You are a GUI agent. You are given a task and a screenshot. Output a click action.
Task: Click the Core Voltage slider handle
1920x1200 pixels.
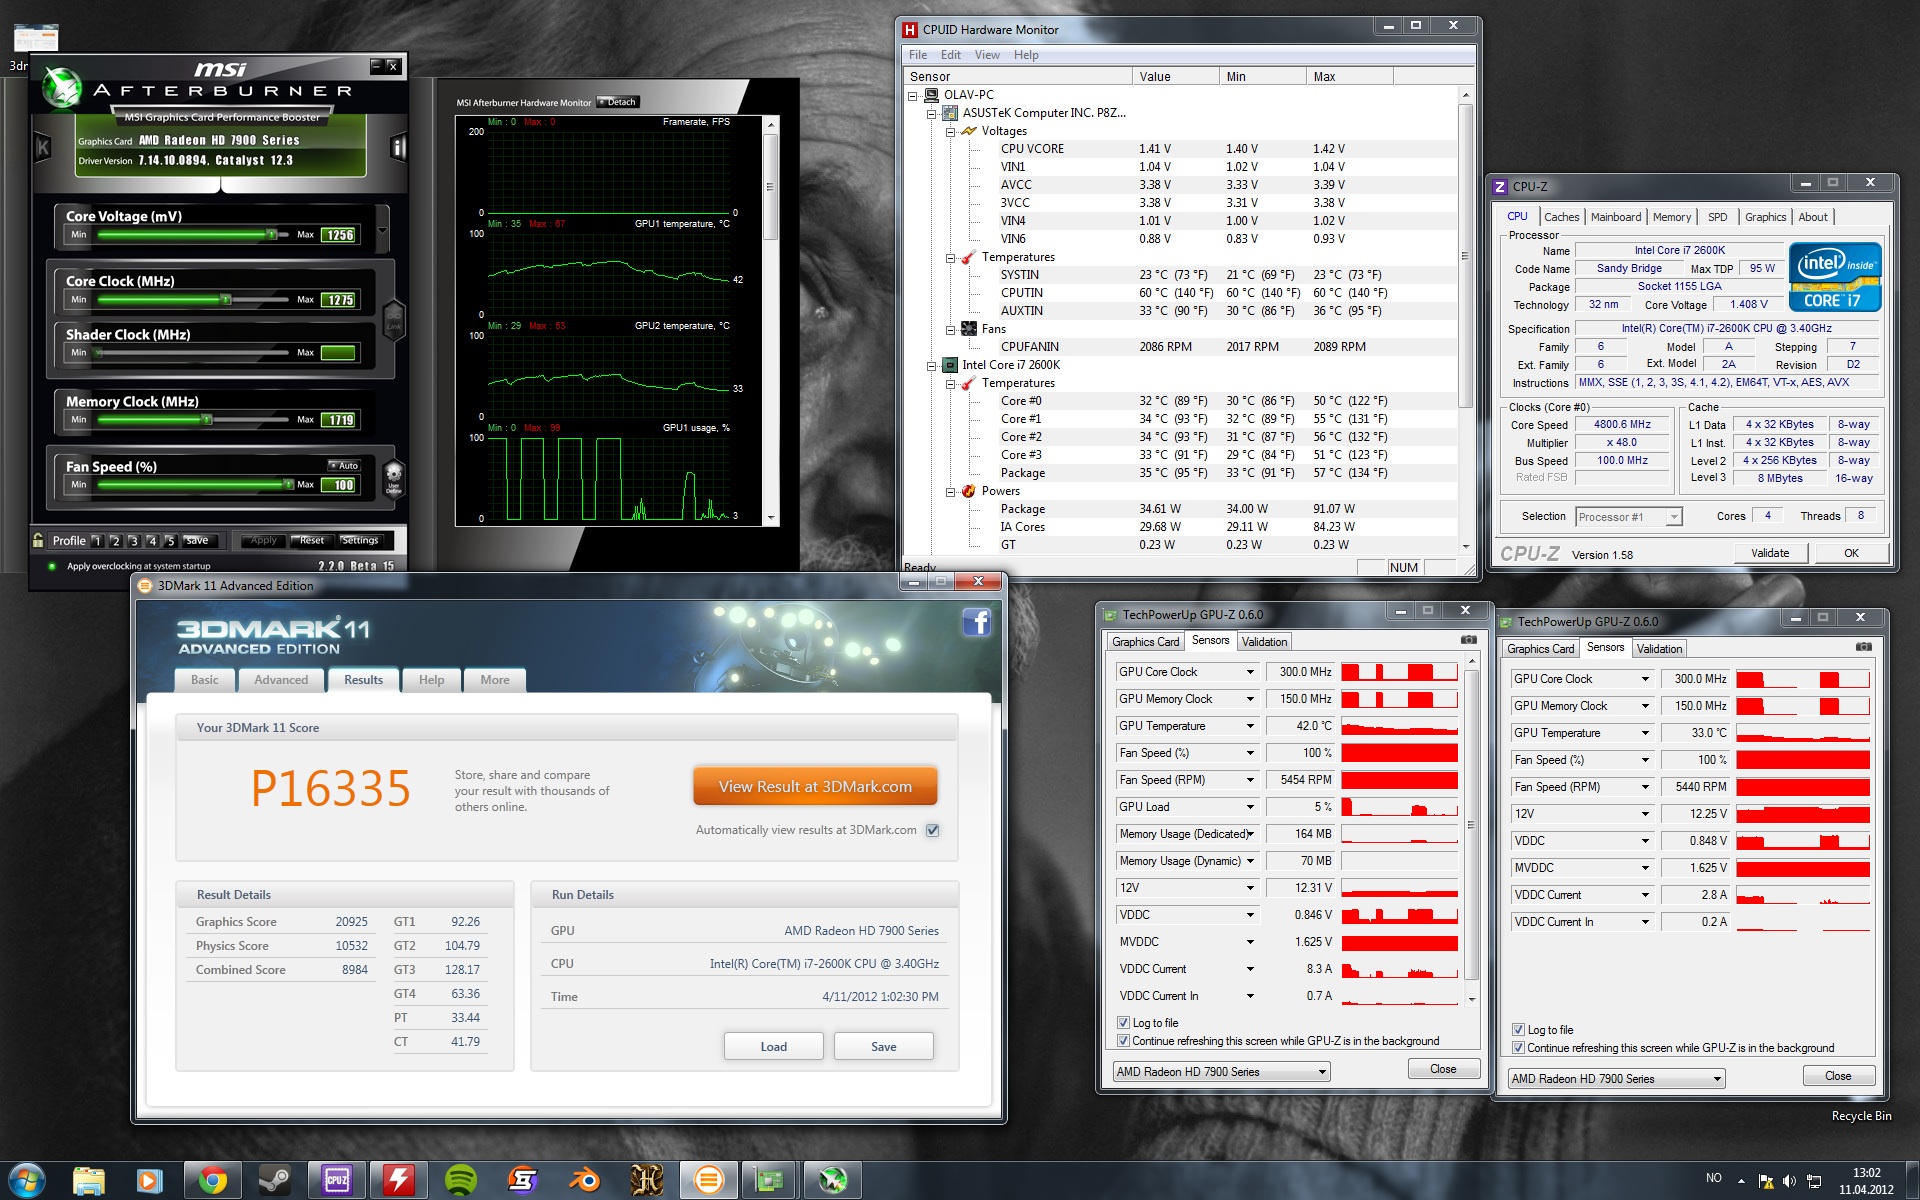click(x=271, y=235)
